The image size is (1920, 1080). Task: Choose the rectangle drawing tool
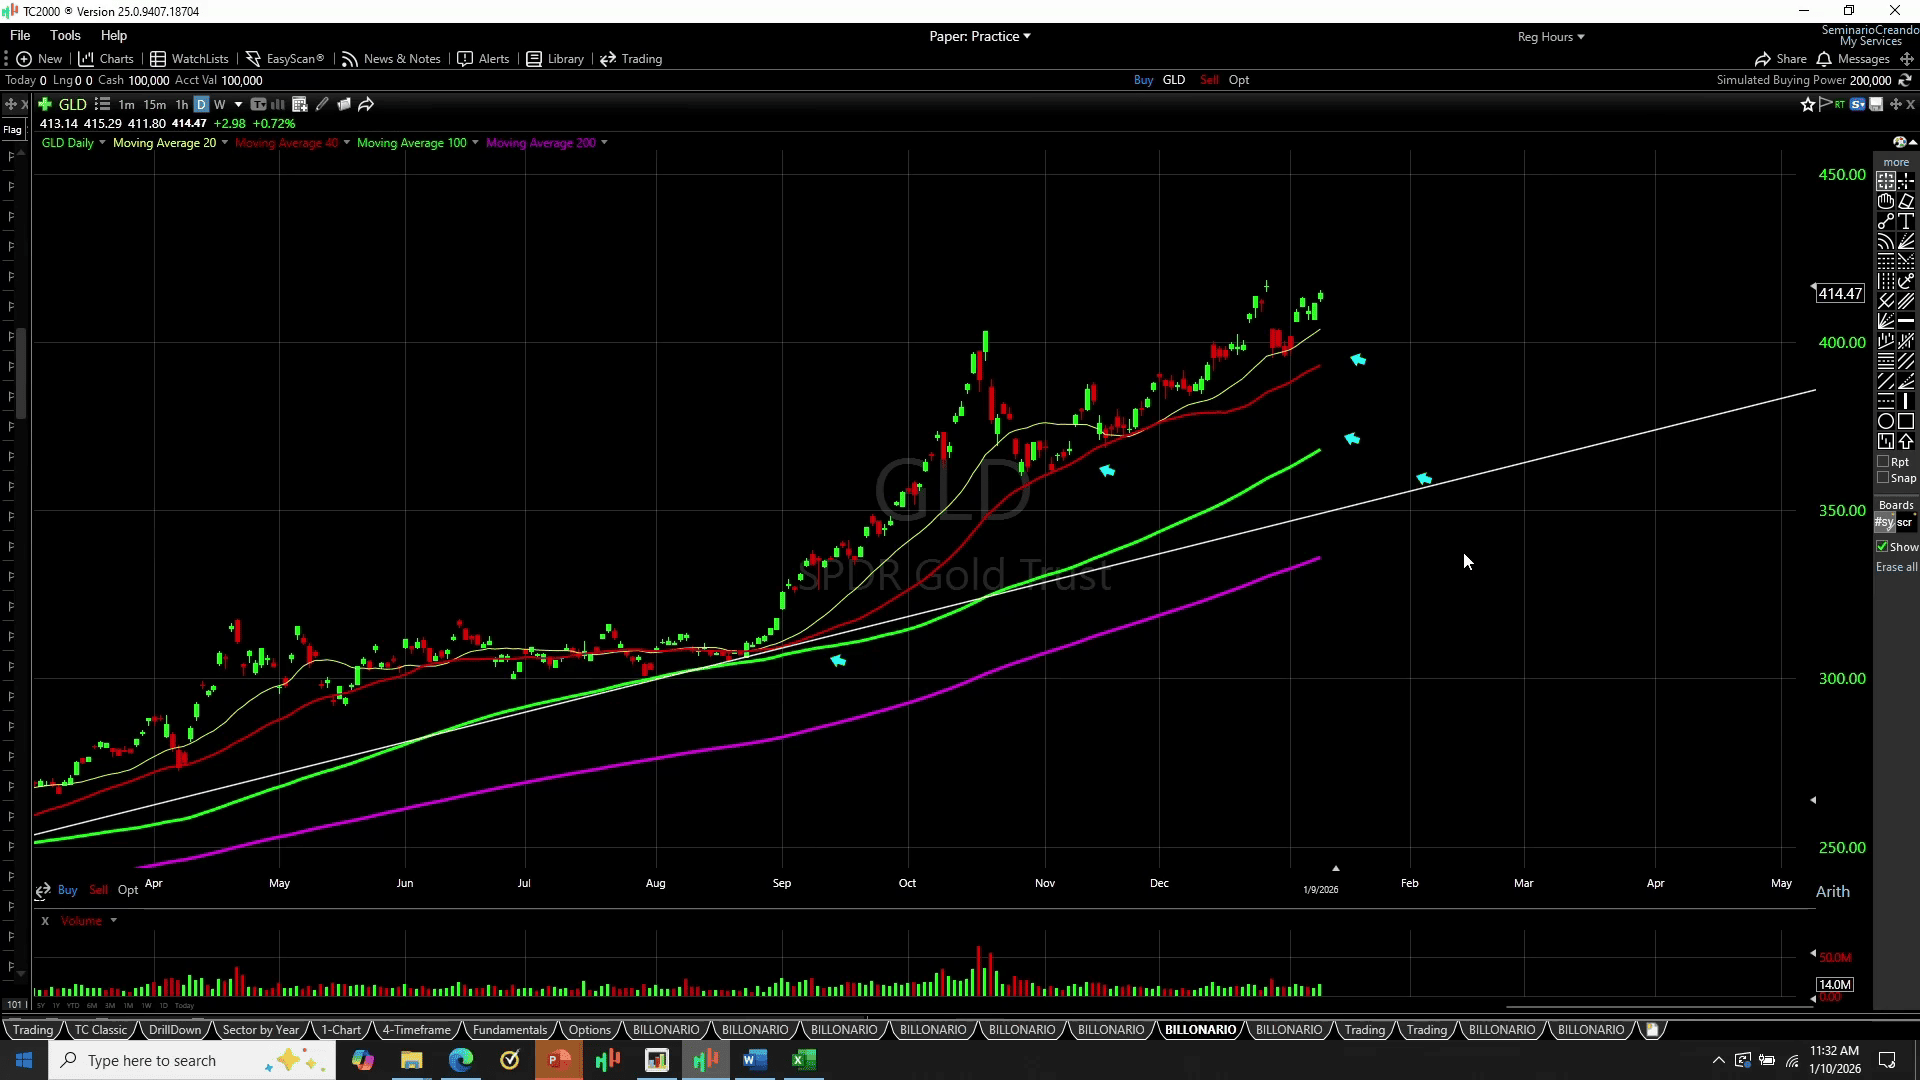coord(1906,421)
